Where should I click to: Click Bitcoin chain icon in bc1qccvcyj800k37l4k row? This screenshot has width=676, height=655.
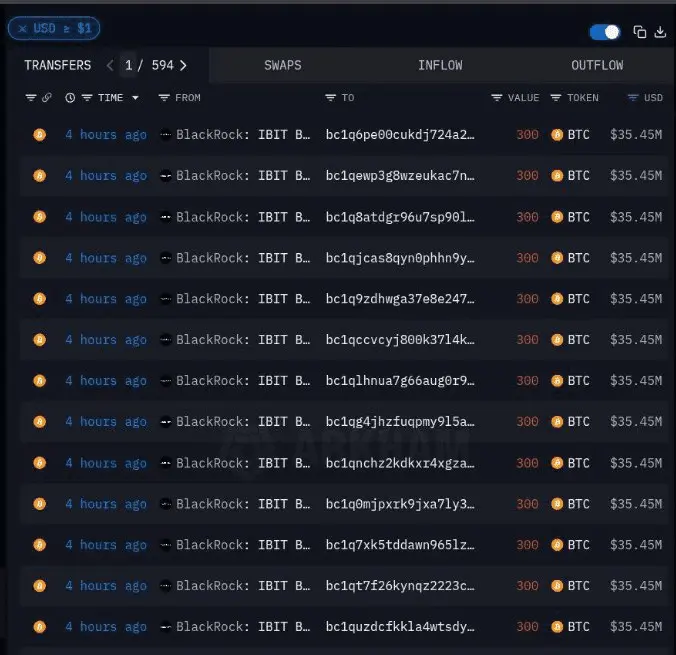[40, 340]
